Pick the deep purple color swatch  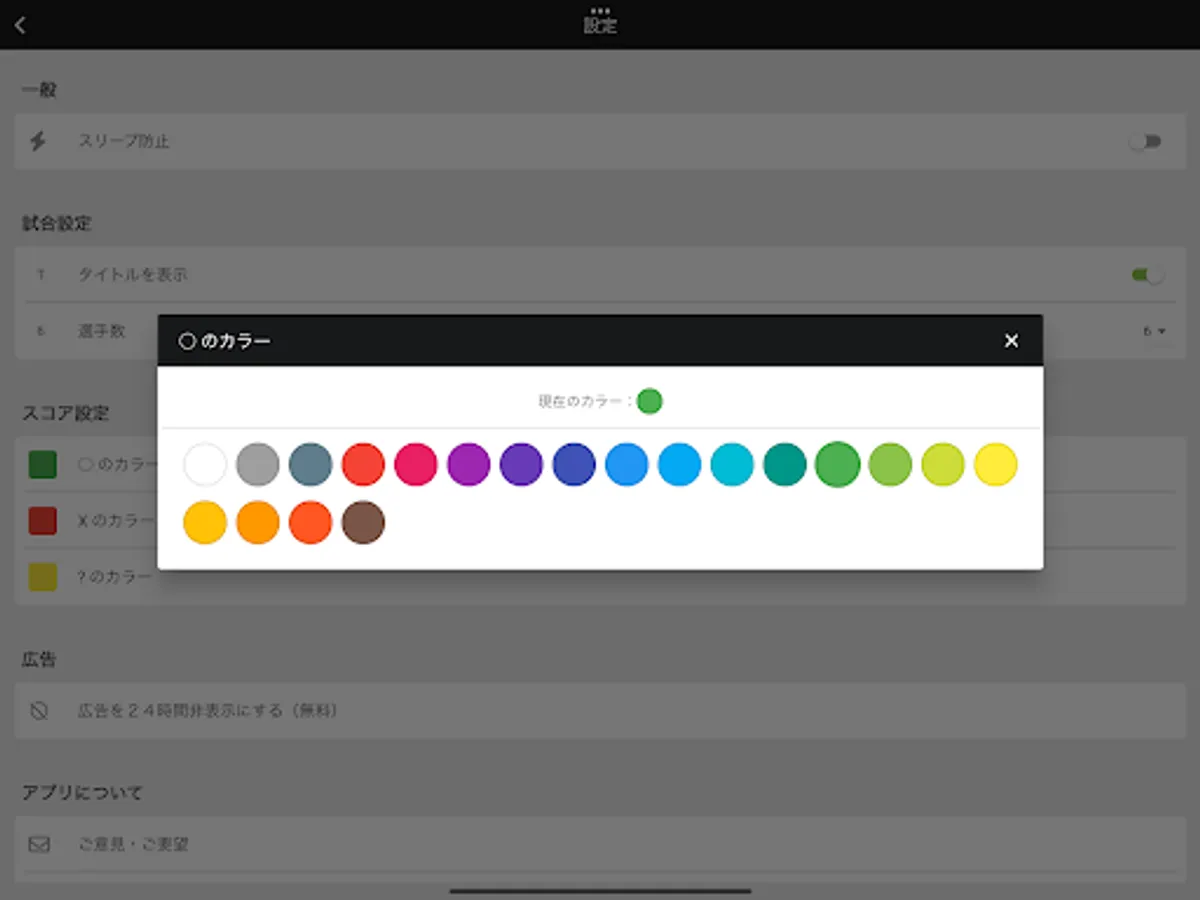521,465
